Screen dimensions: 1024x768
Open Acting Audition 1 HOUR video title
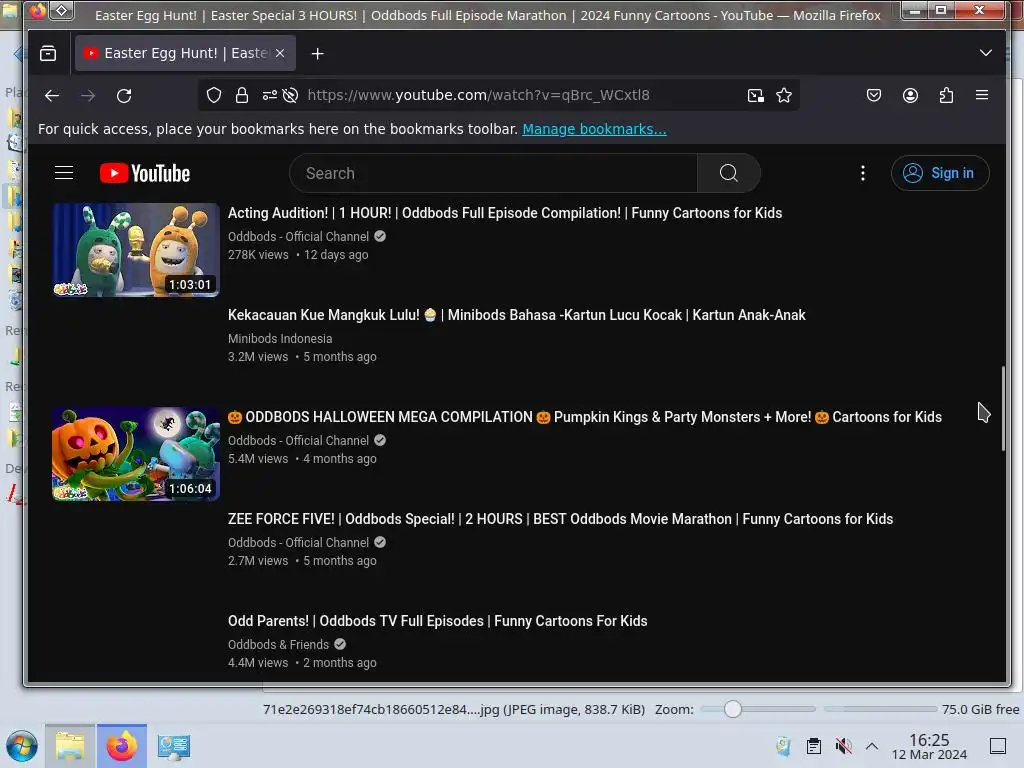(505, 213)
